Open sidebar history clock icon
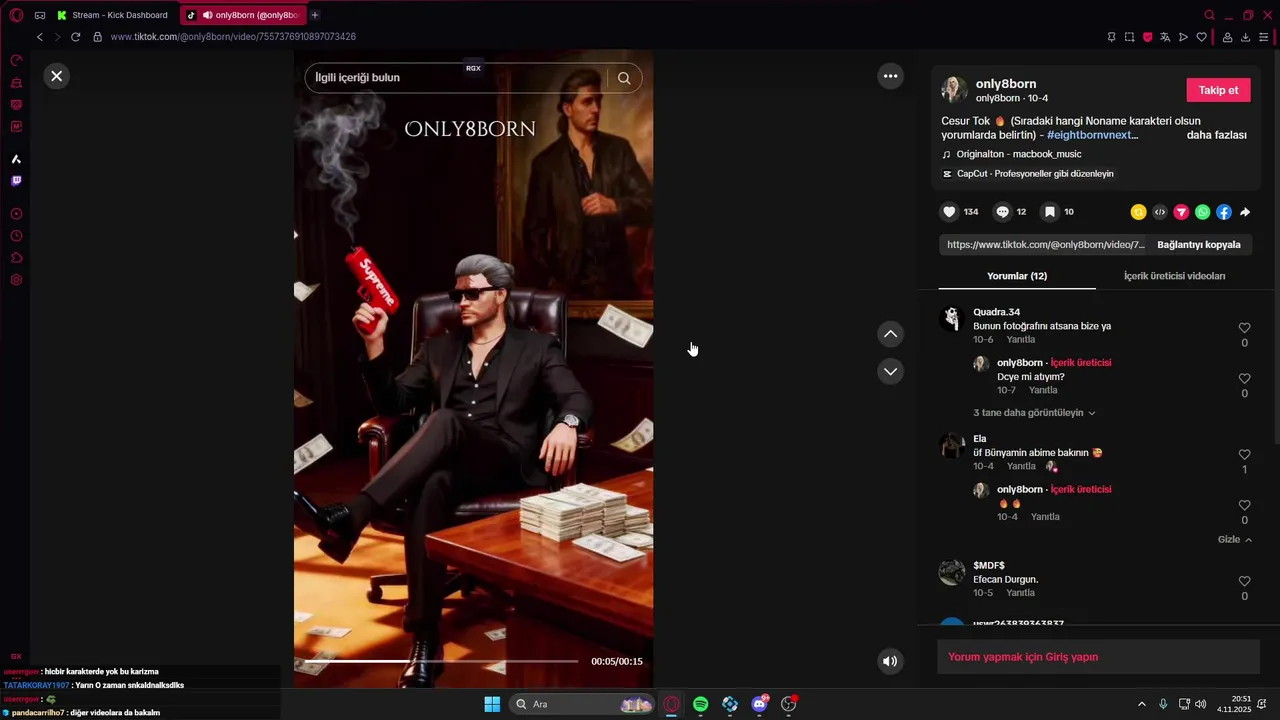 click(16, 236)
